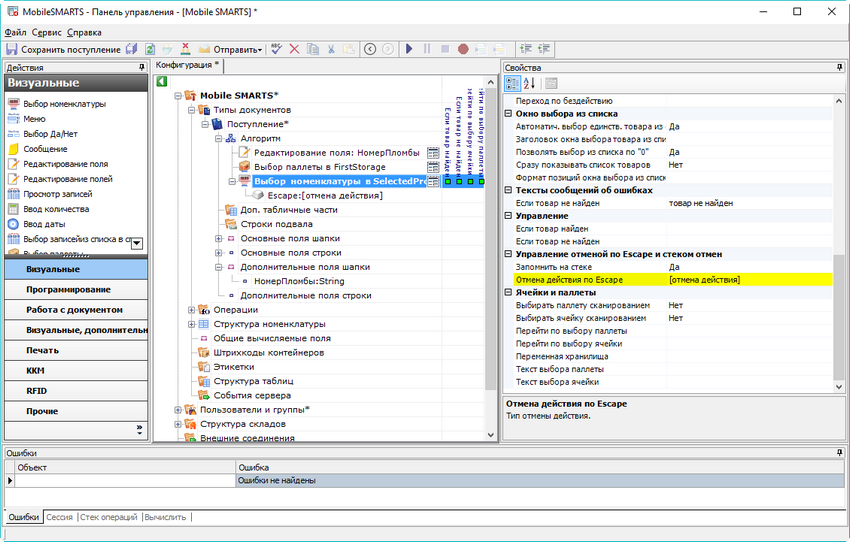Collapse Ячейки и паллеты category
This screenshot has height=542, width=850.
coord(508,293)
